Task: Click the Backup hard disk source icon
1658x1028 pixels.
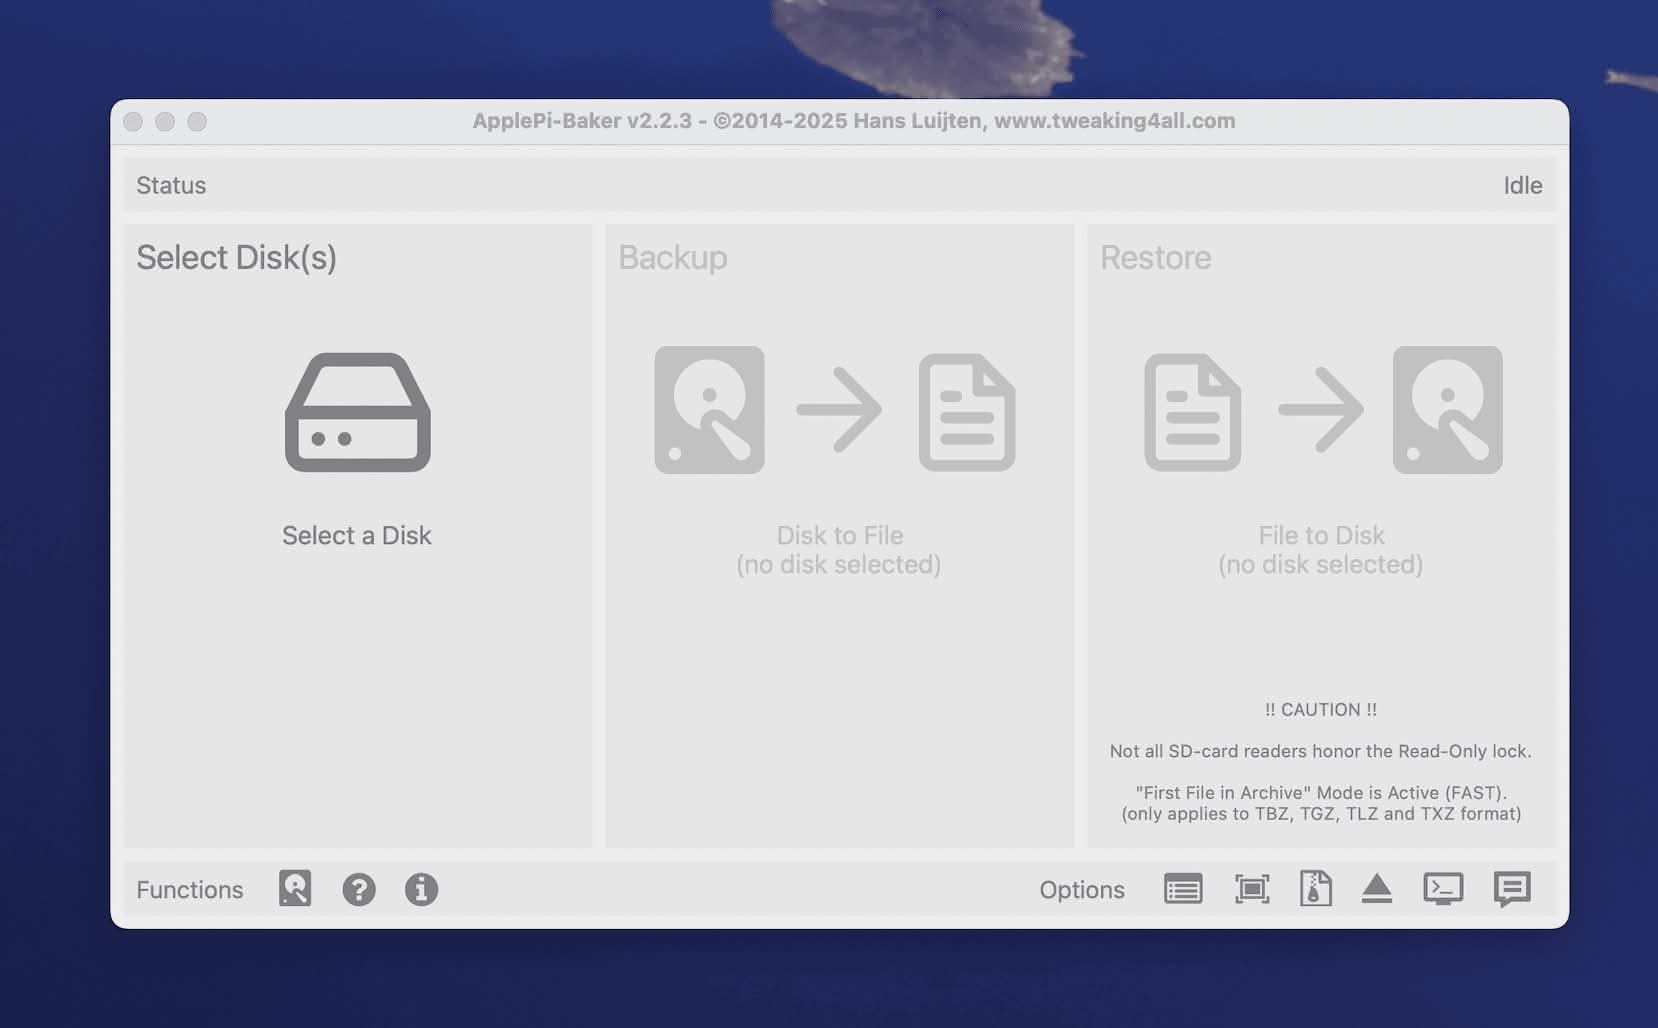Action: click(709, 410)
